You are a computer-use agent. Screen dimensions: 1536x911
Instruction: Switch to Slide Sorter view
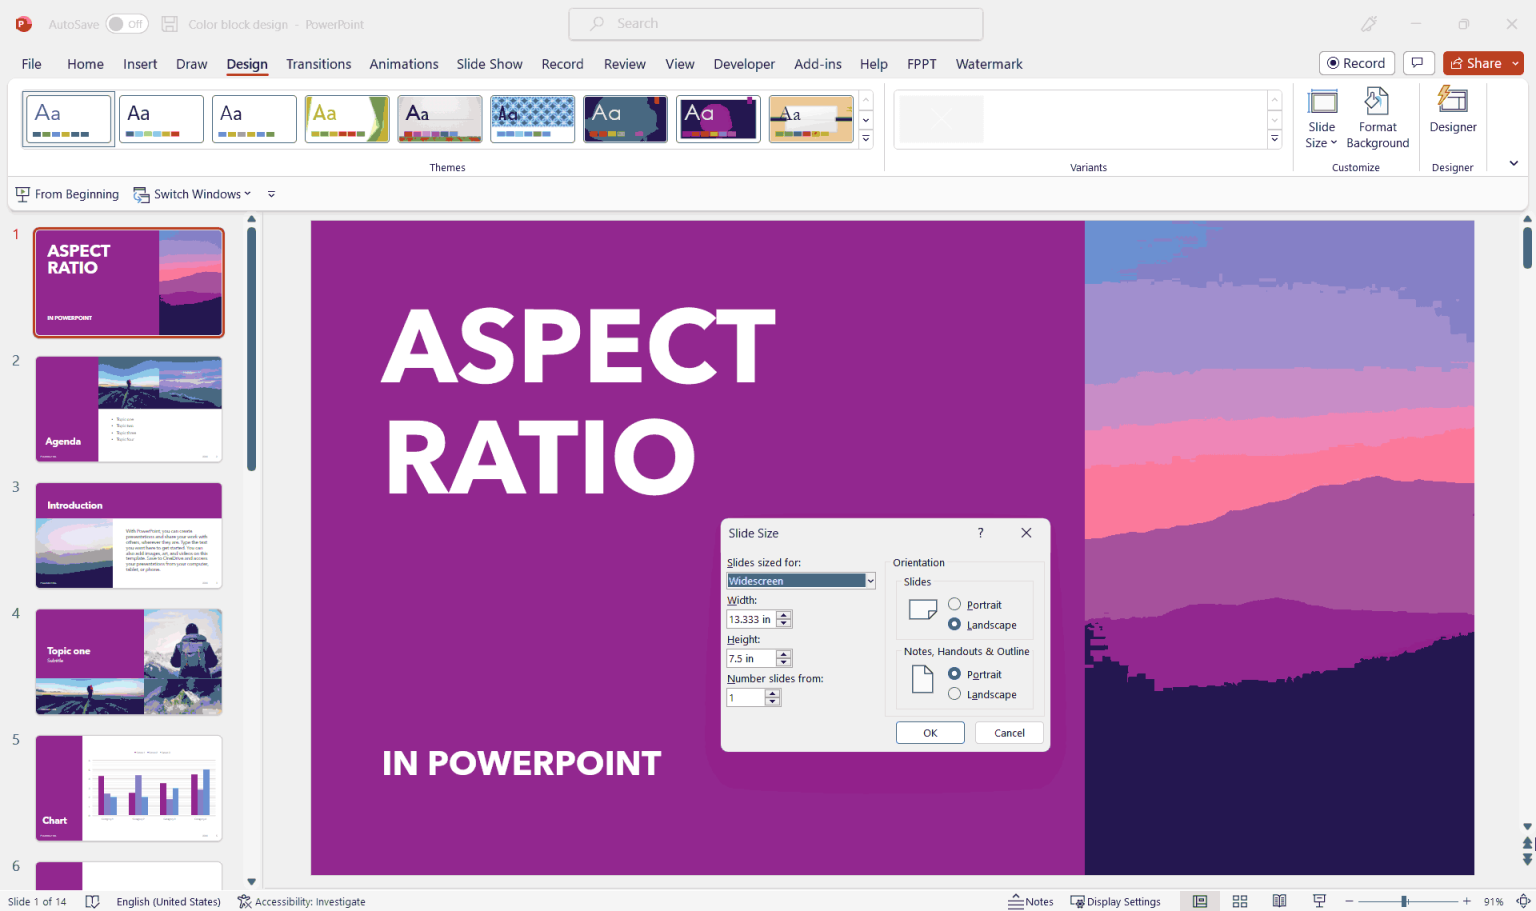1239,901
